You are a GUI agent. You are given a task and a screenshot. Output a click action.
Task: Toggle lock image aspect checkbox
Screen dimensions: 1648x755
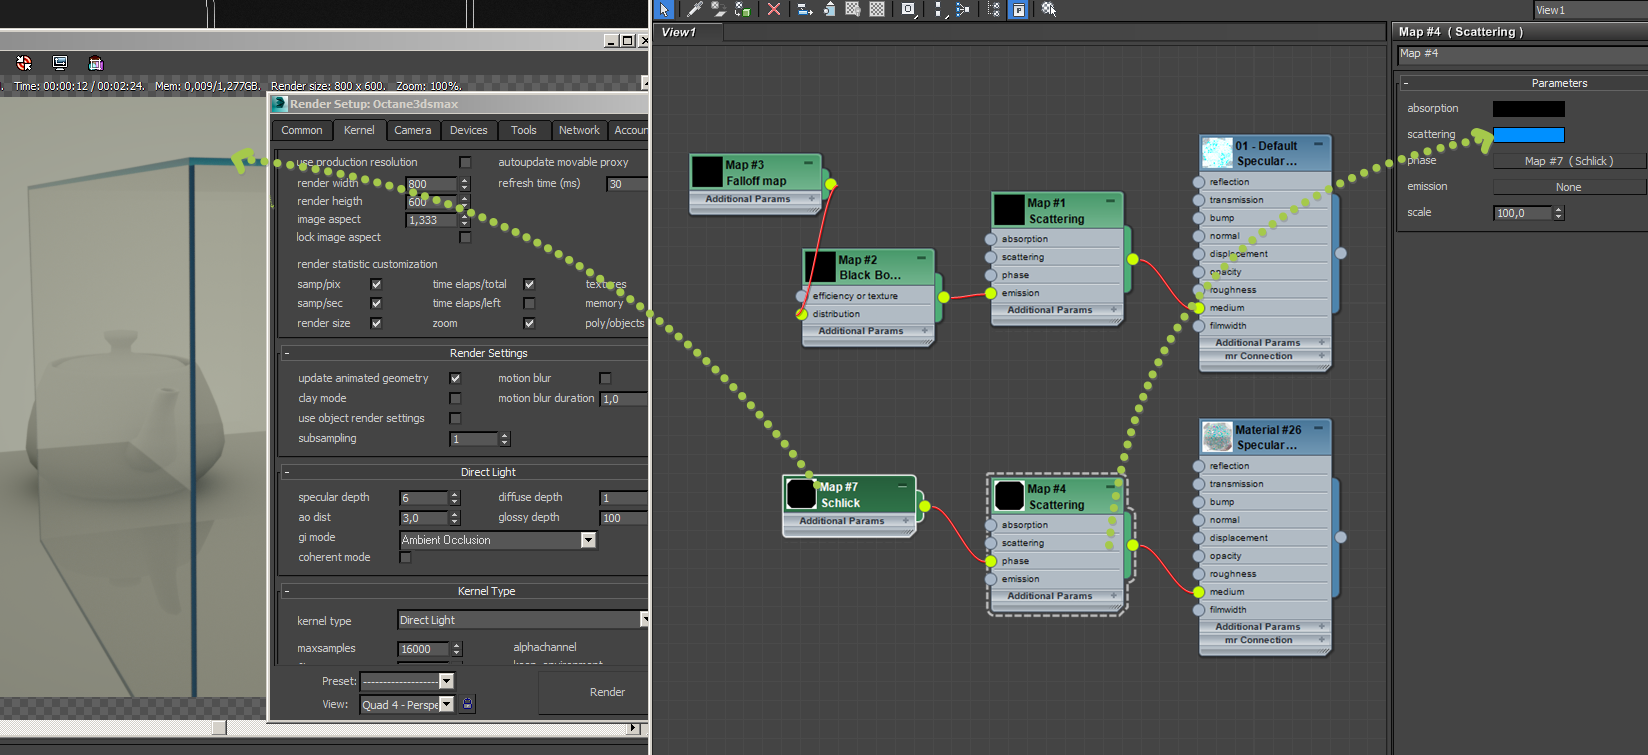(x=465, y=237)
